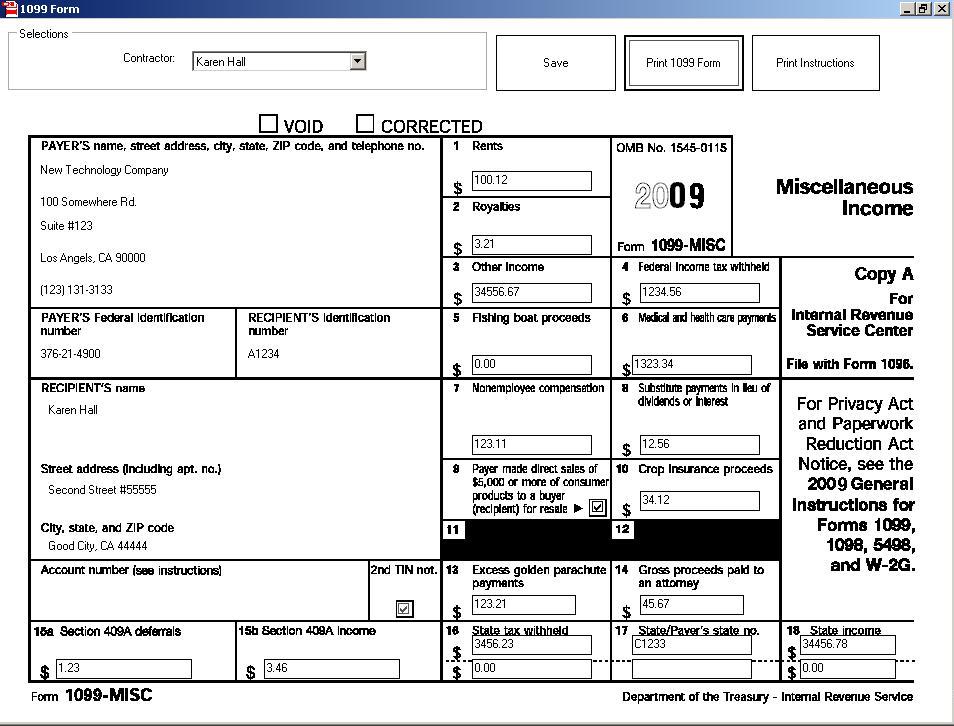Click the dropdown arrow next to Contractor
This screenshot has width=954, height=726.
[x=357, y=60]
